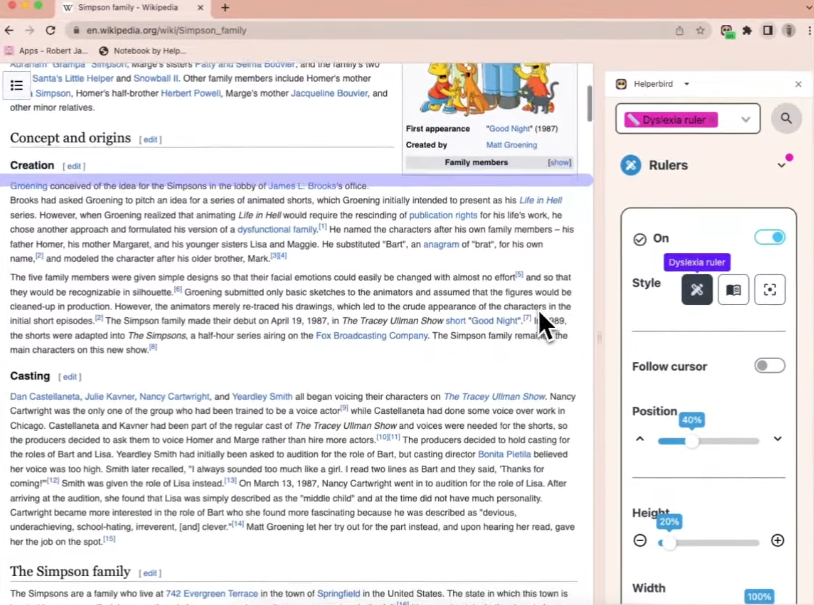Image resolution: width=814 pixels, height=605 pixels.
Task: Move ruler position down with arrow
Action: coord(777,439)
